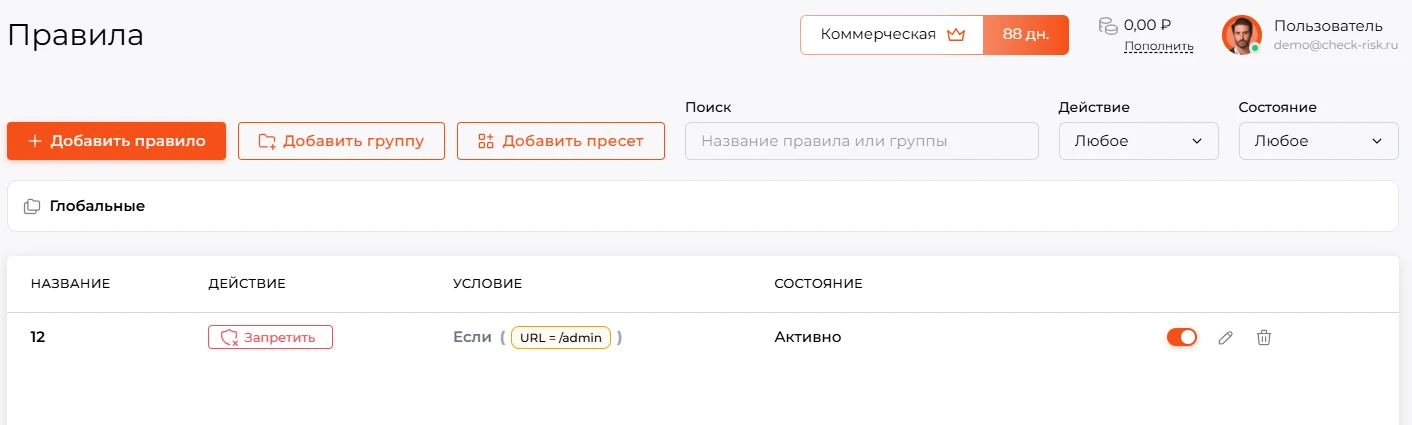Click the Правила page title
The width and height of the screenshot is (1412, 425).
pos(76,35)
